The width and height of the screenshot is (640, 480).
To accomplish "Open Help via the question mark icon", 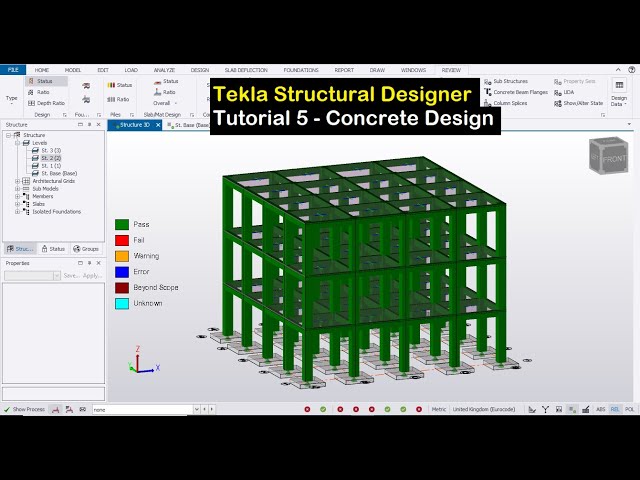I will tap(631, 70).
